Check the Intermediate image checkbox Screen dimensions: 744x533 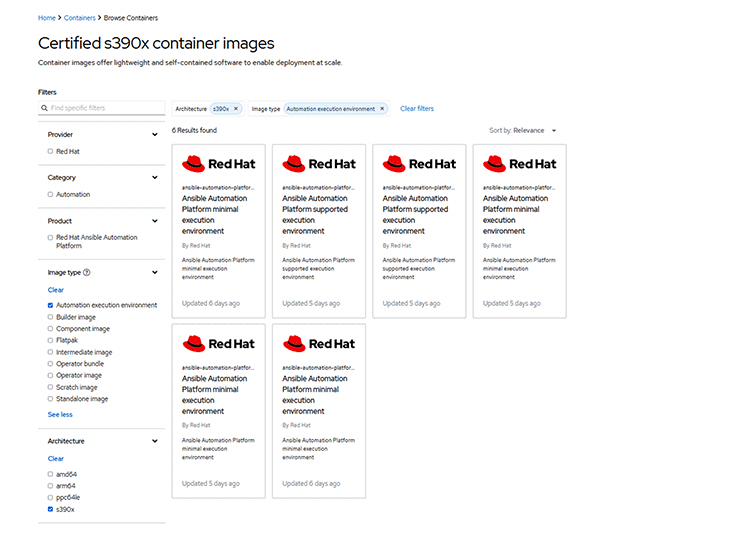(x=50, y=352)
